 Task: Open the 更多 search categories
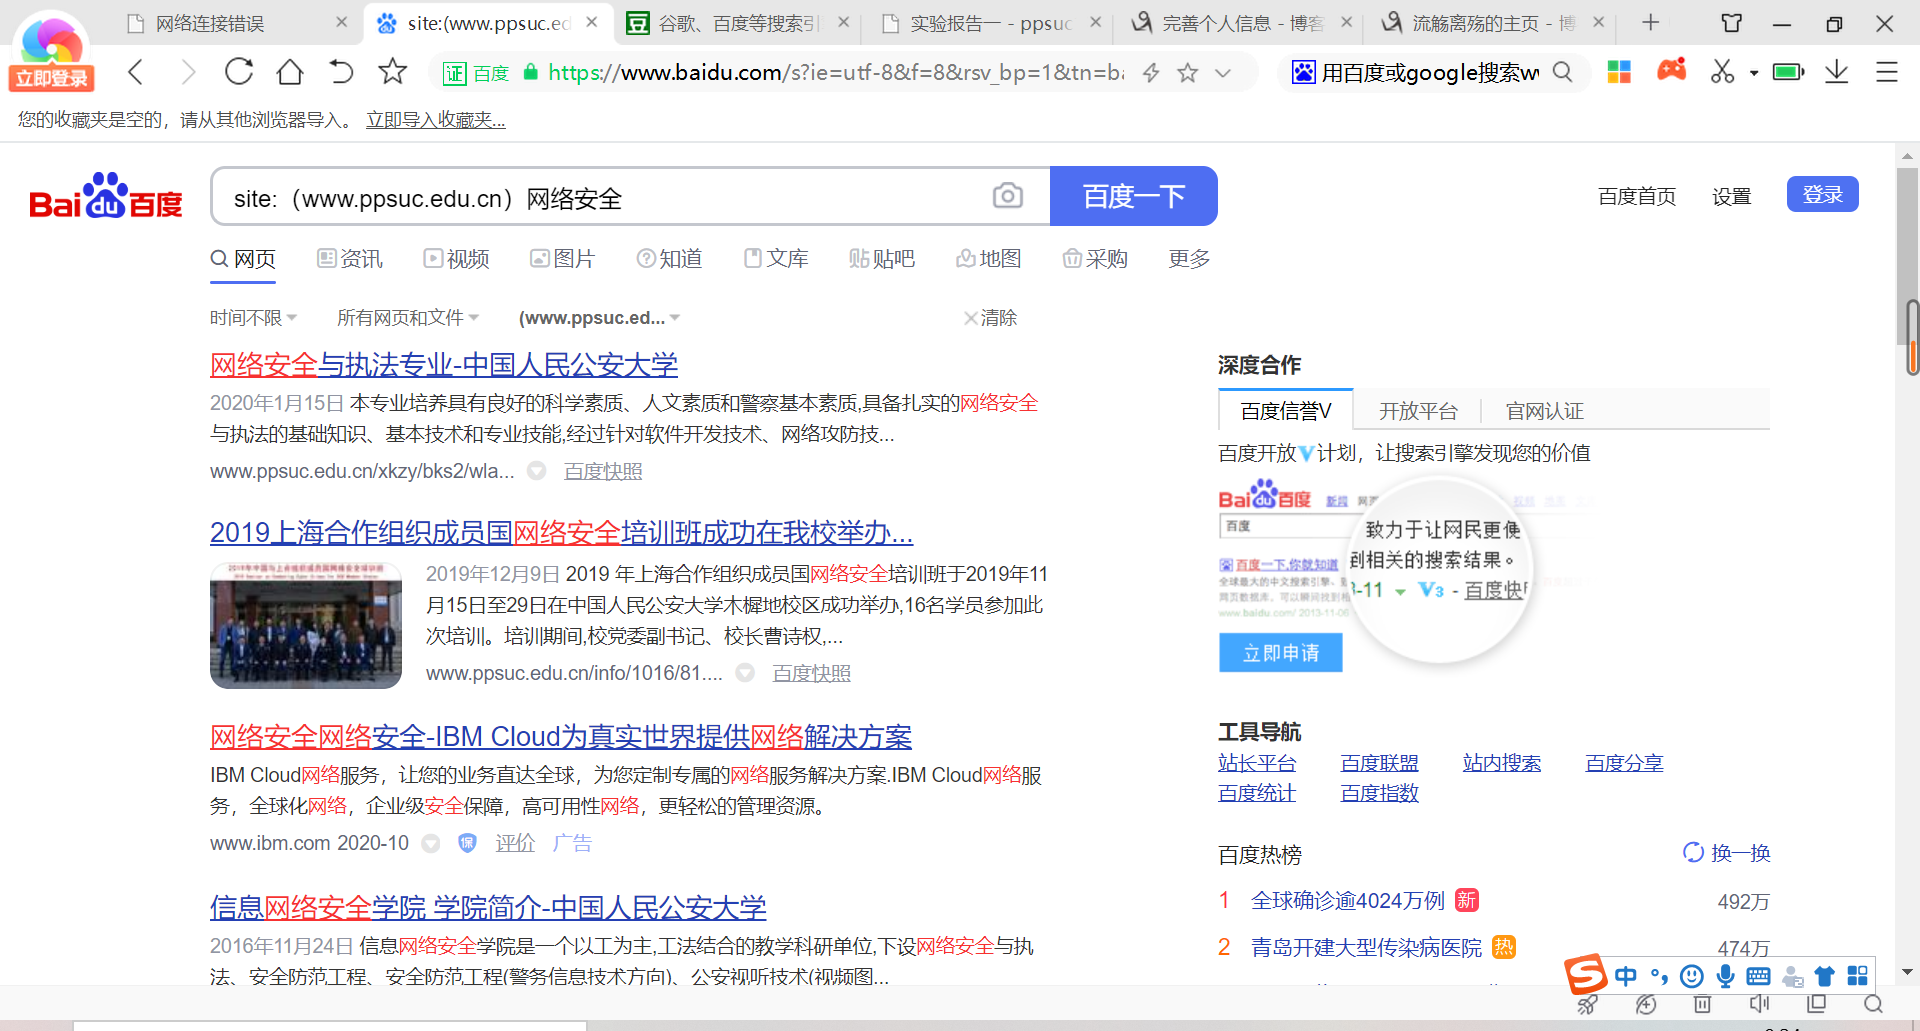1189,259
